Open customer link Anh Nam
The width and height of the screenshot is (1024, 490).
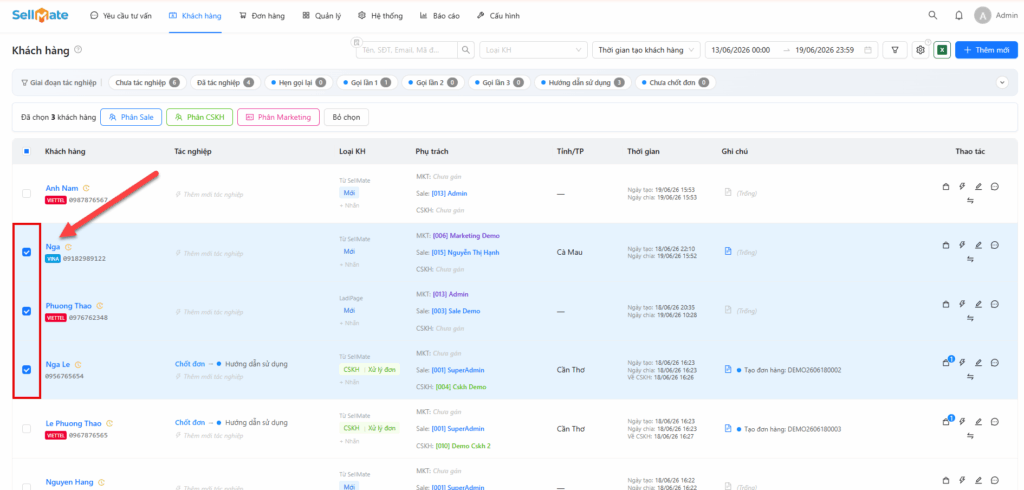[62, 188]
